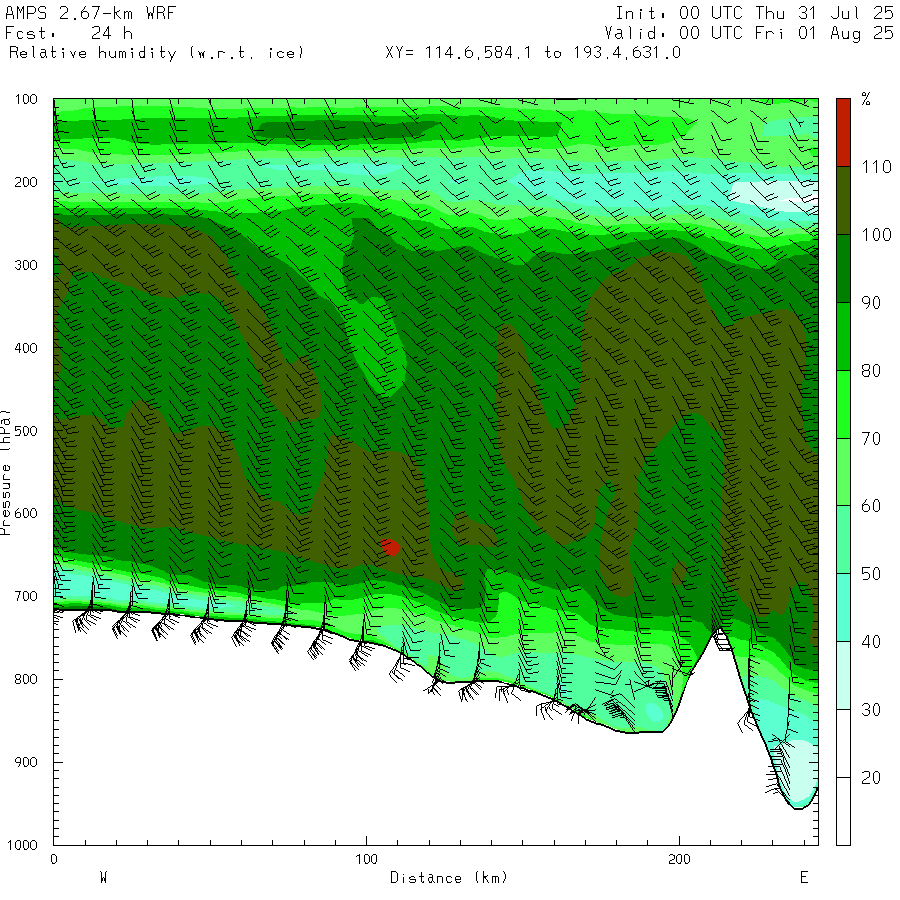Click the '50' colorbar tick label
900x900 pixels.
pos(871,574)
